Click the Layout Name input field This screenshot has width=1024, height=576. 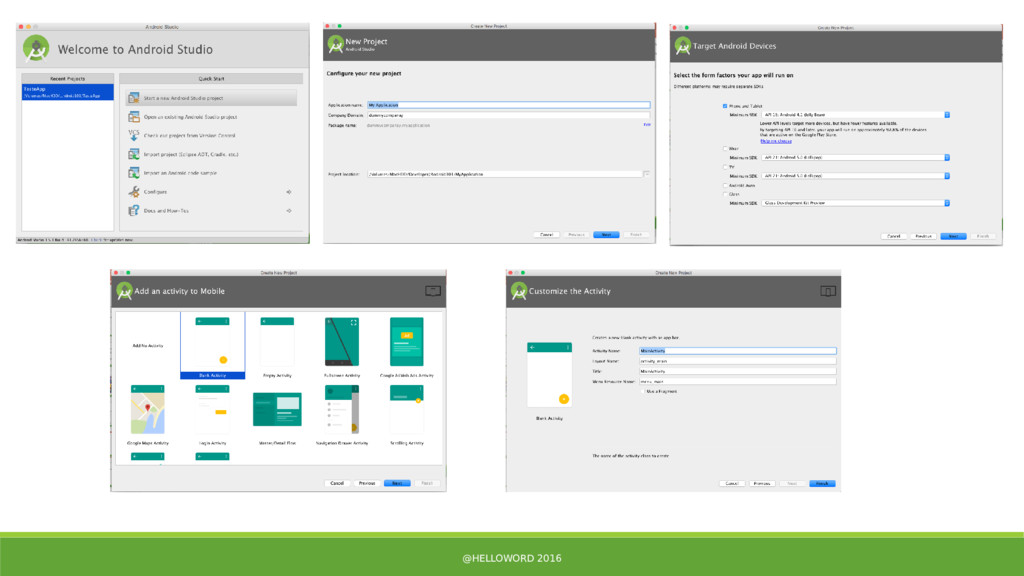pos(737,361)
